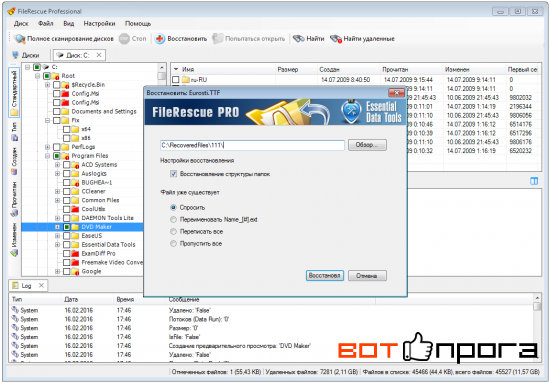Sort file list by Размер column
The width and height of the screenshot is (550, 383).
[x=296, y=69]
